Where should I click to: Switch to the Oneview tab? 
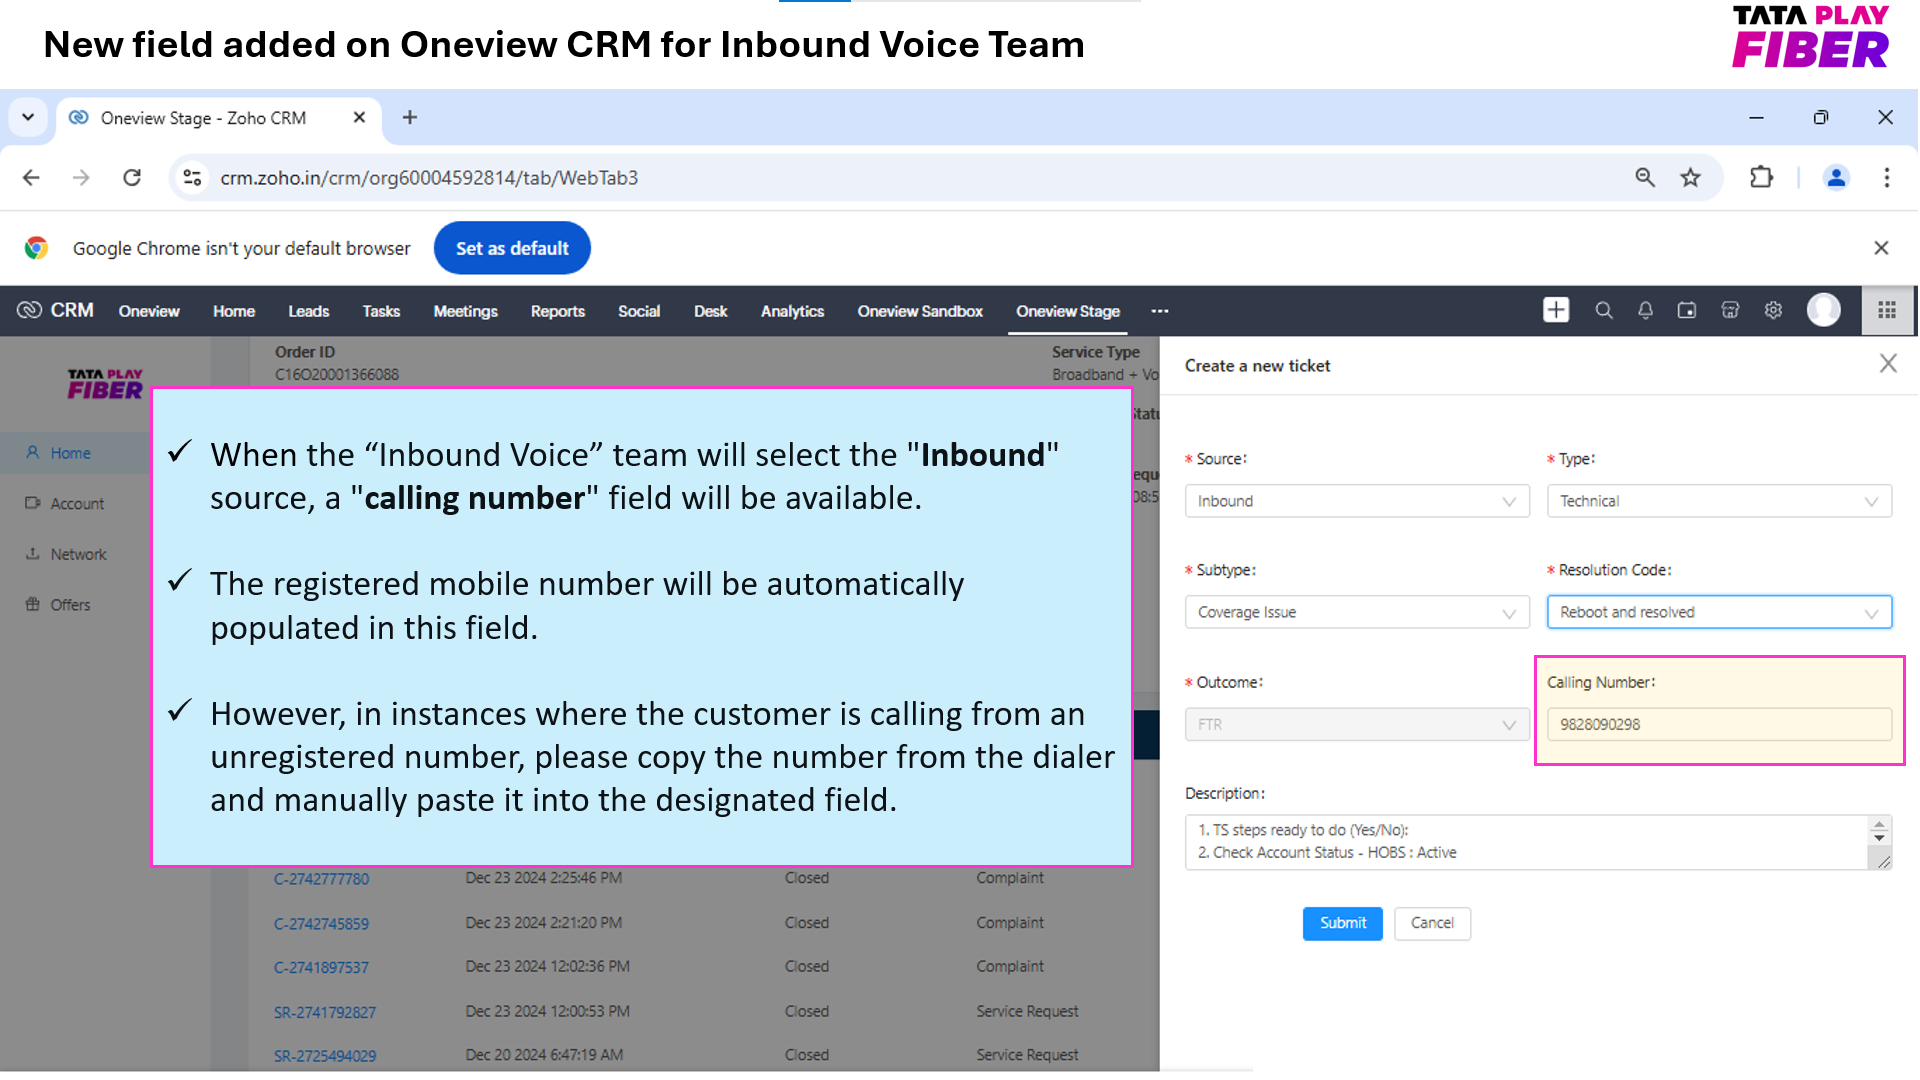pyautogui.click(x=149, y=311)
